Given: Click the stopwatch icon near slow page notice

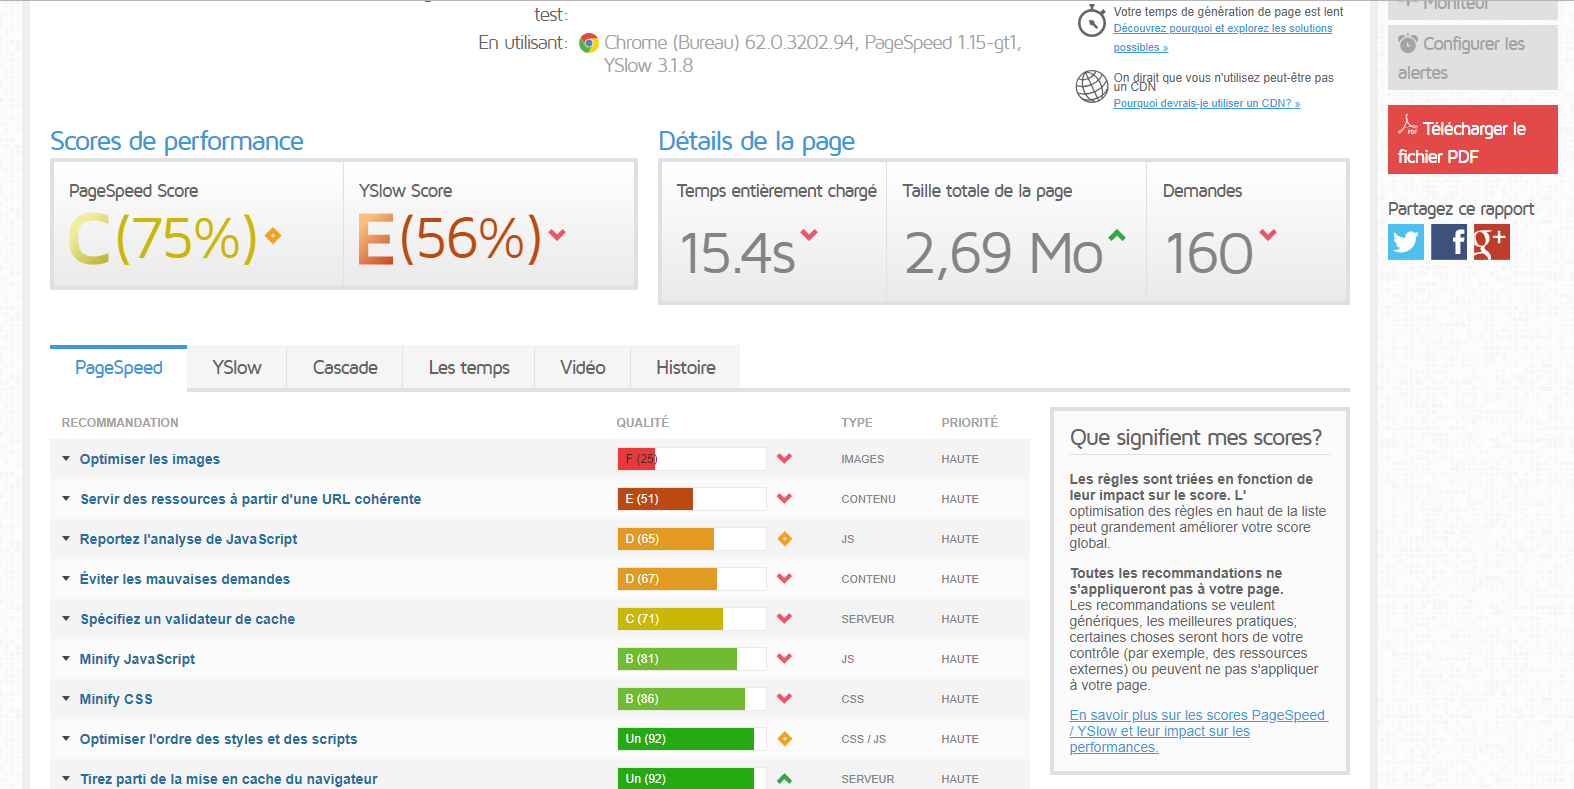Looking at the screenshot, I should coord(1091,21).
